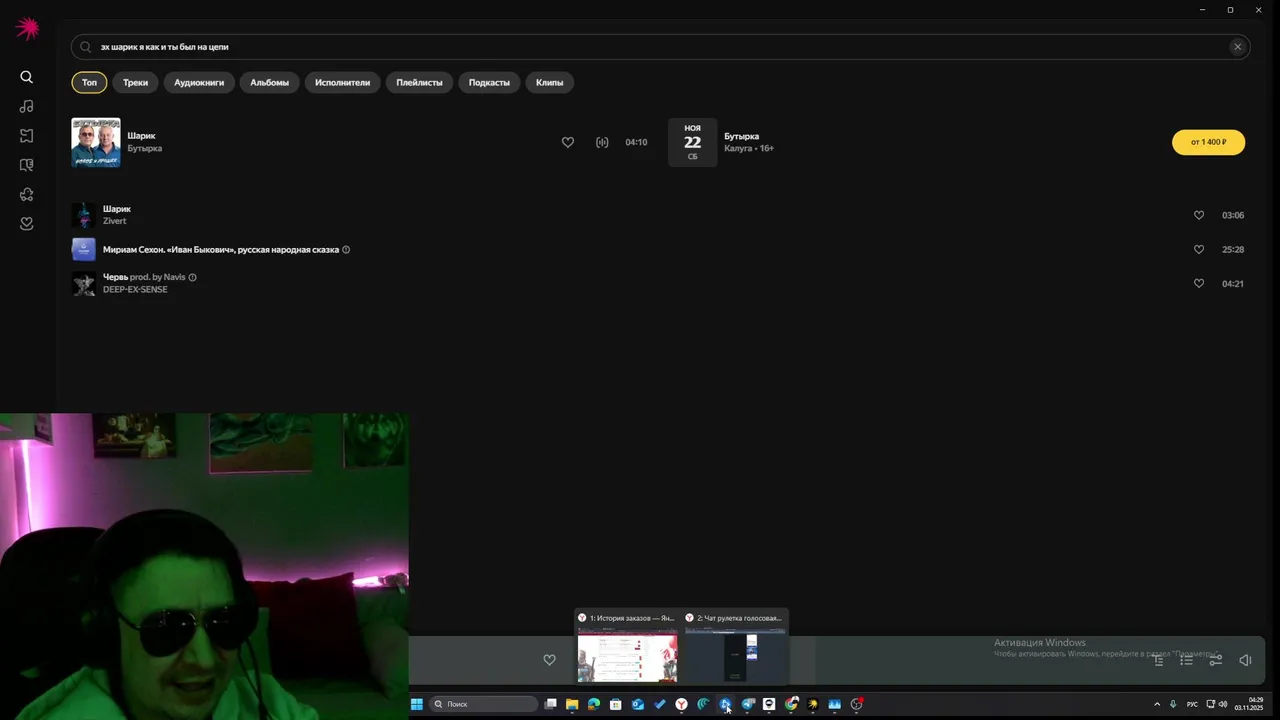The width and height of the screenshot is (1280, 720).
Task: Switch to the Плейлисты tab
Action: pos(419,83)
